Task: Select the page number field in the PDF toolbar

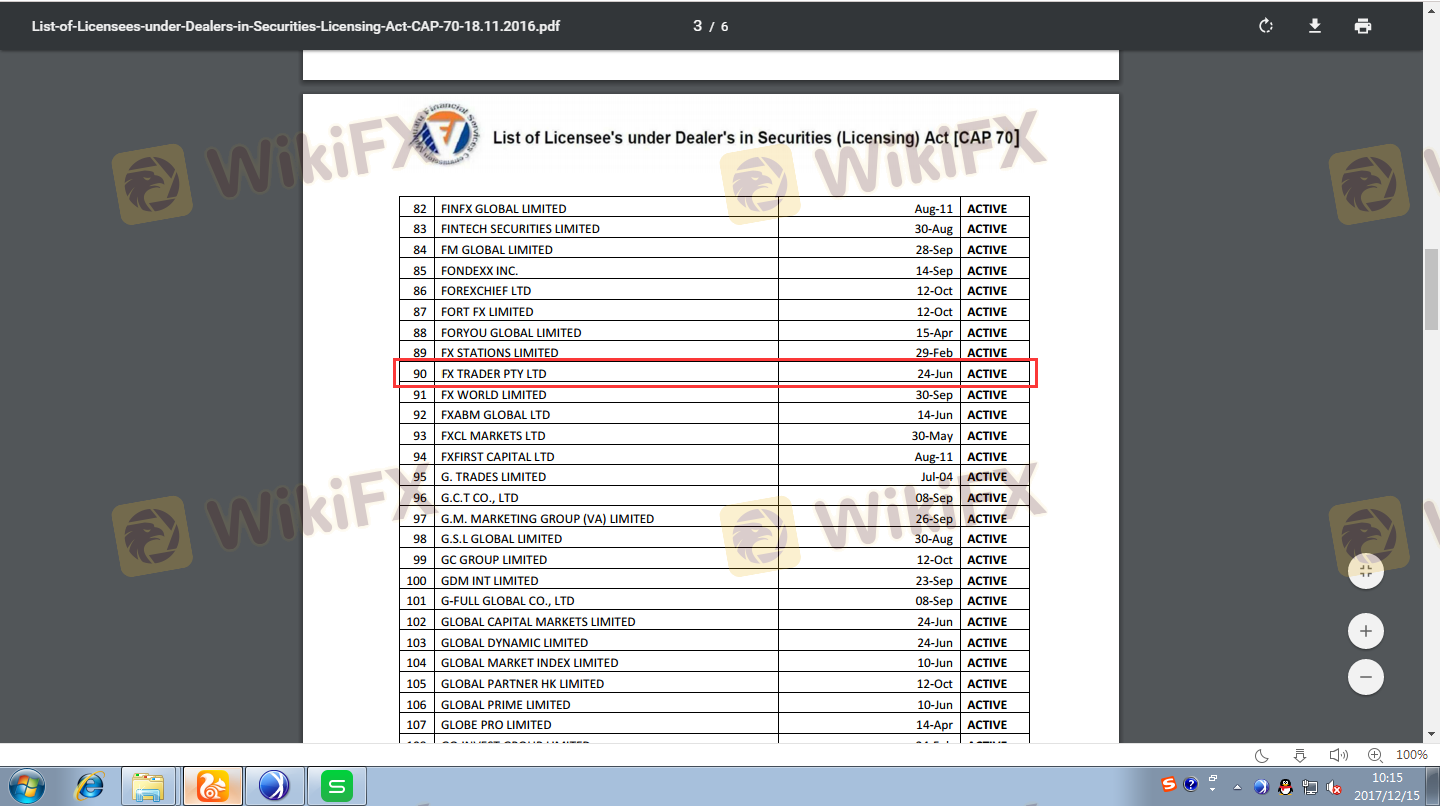Action: point(698,26)
